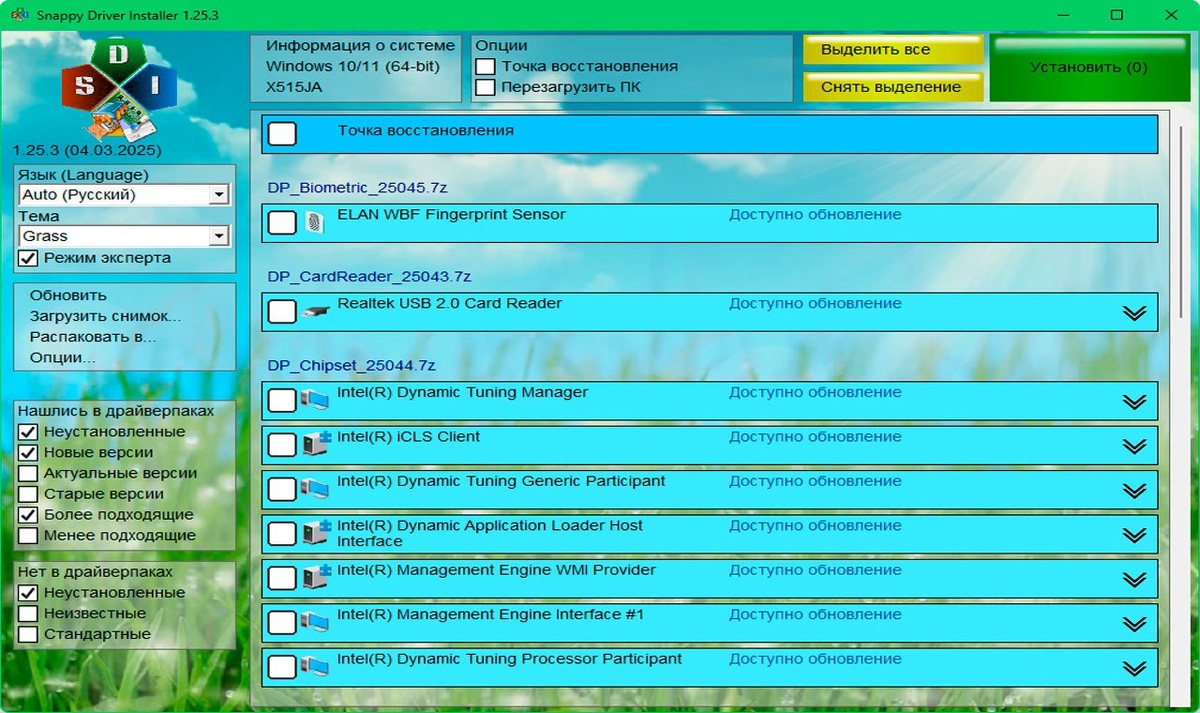Select checkbox of the large Точка восстановления row

[283, 133]
